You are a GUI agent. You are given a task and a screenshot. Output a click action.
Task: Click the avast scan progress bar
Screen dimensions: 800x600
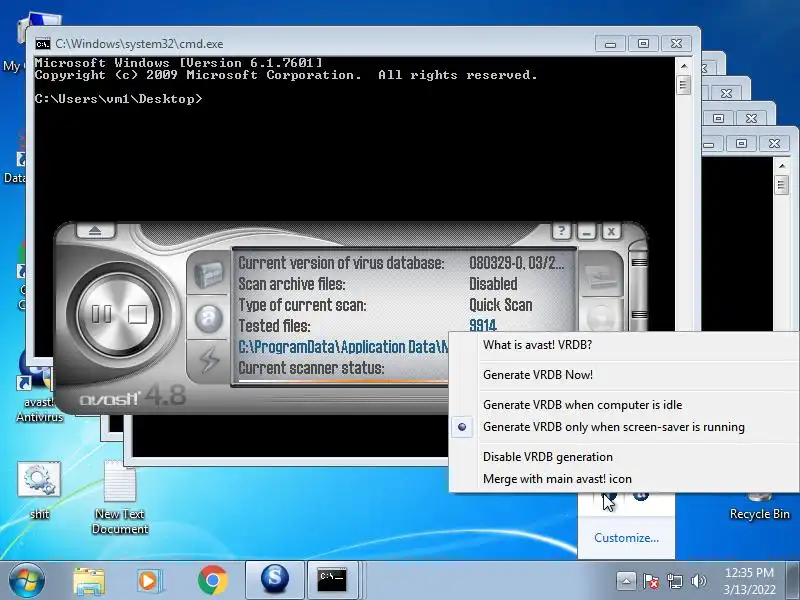(342, 381)
